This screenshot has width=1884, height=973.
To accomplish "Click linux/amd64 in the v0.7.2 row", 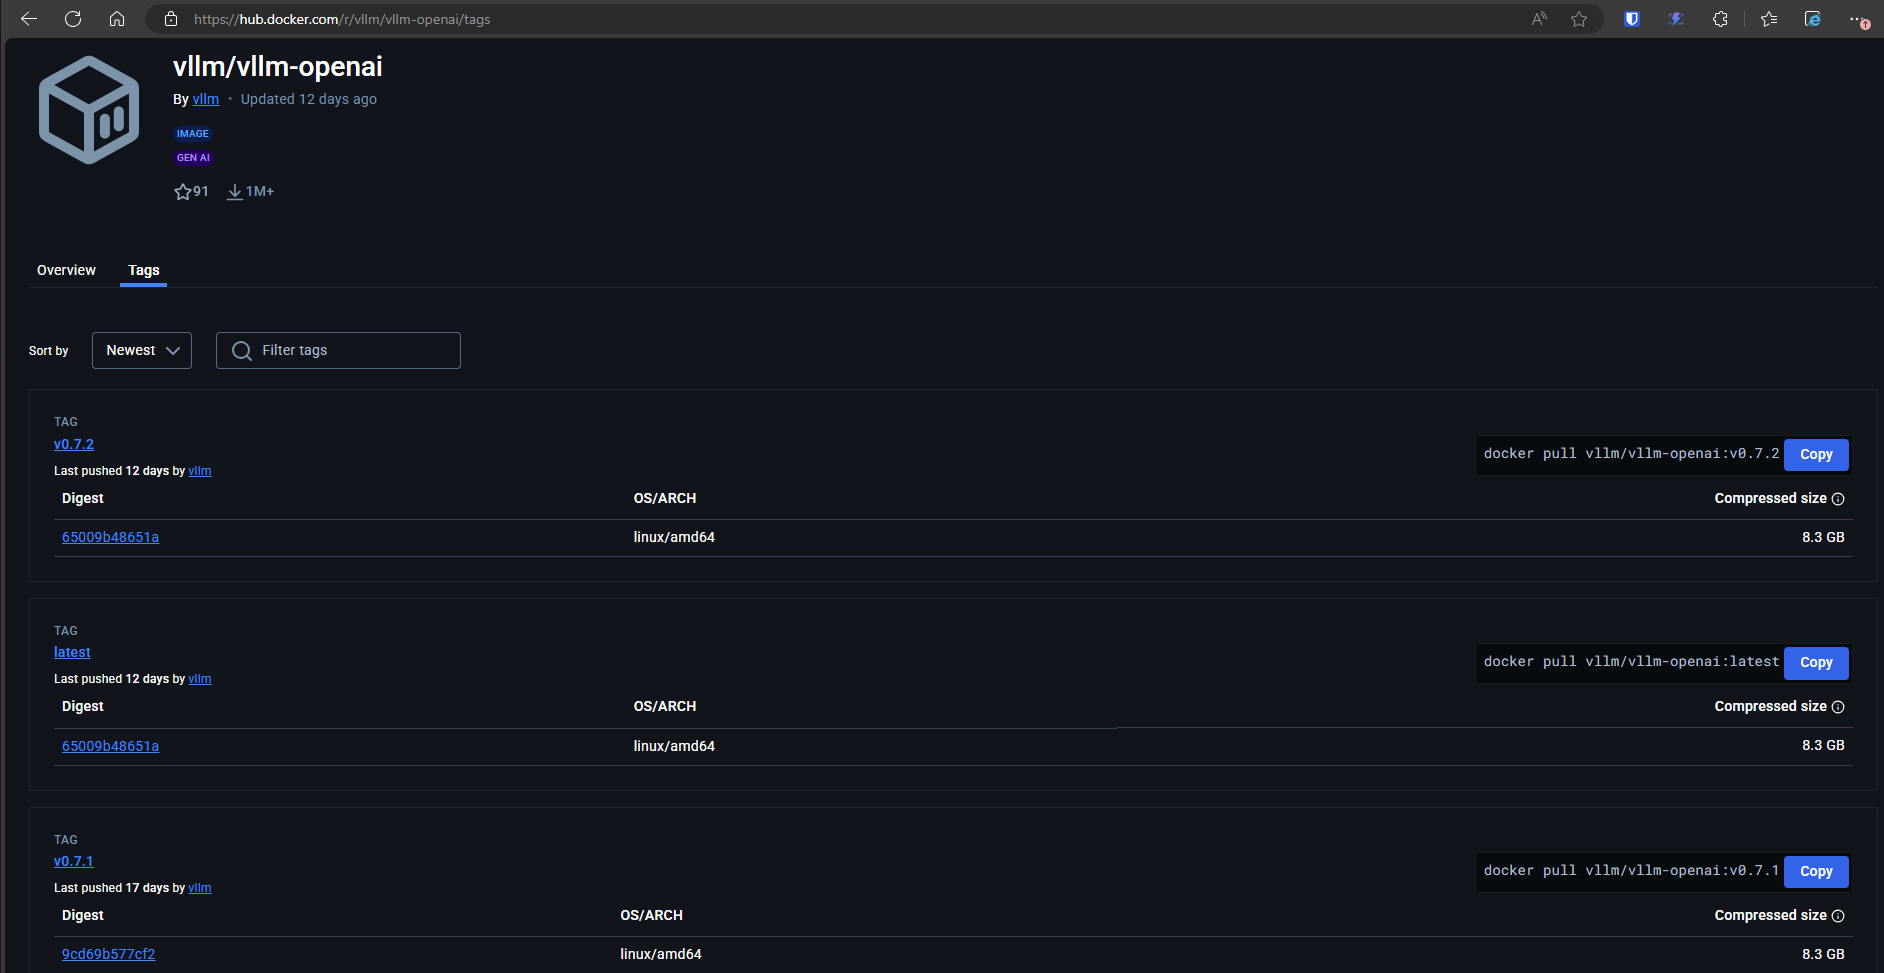I will (674, 537).
